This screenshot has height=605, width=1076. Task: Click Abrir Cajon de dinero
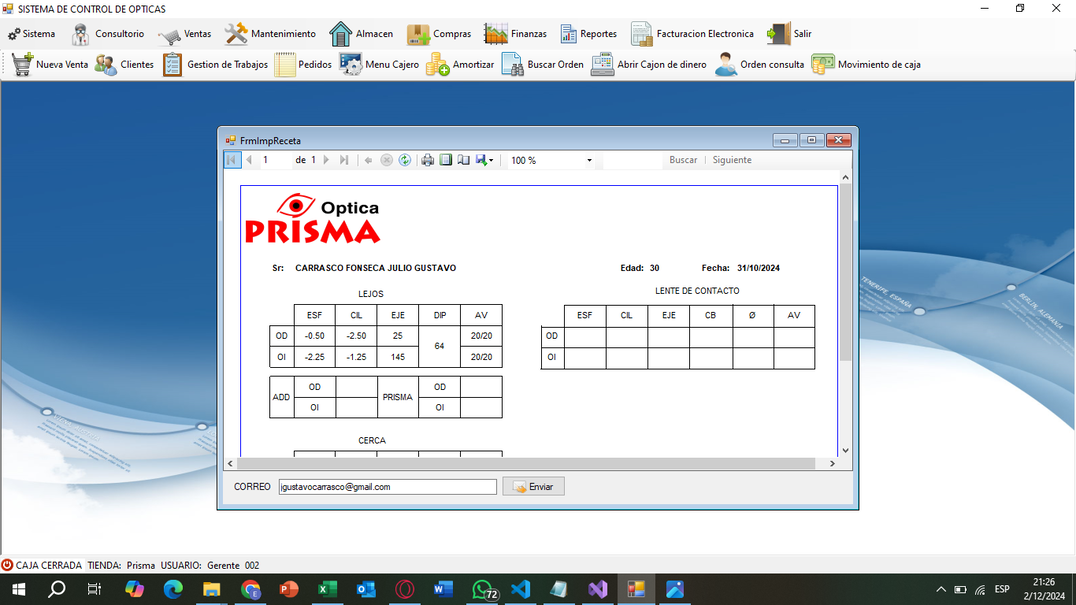(x=648, y=64)
